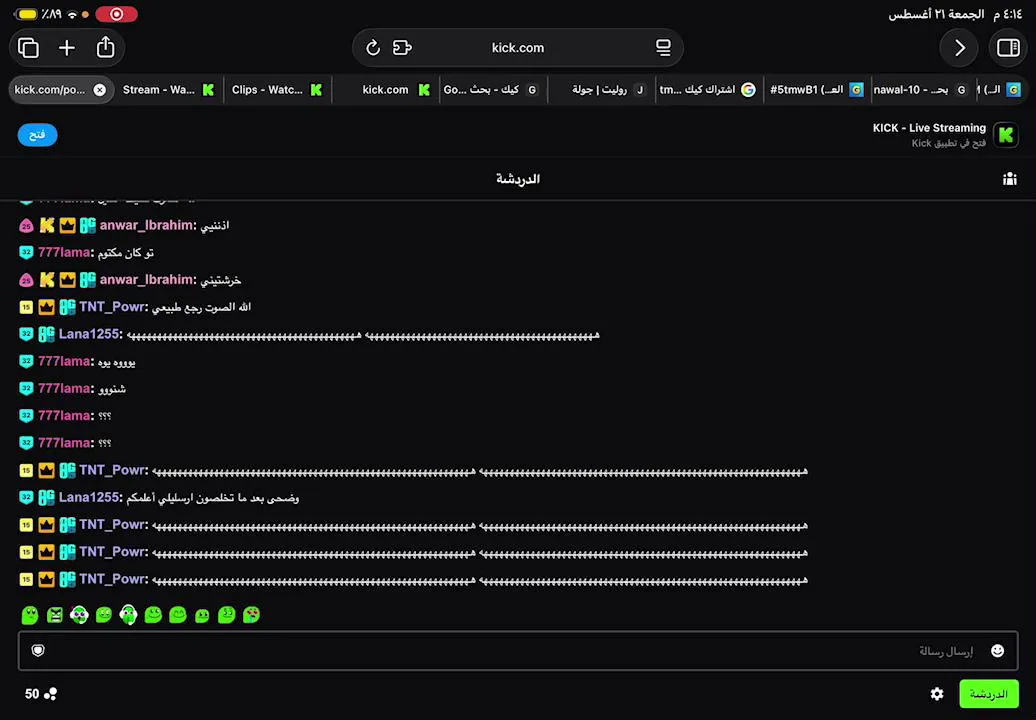Image resolution: width=1036 pixels, height=720 pixels.
Task: Click the date الجمعة ٢١ أغسطس in status bar
Action: click(x=936, y=14)
